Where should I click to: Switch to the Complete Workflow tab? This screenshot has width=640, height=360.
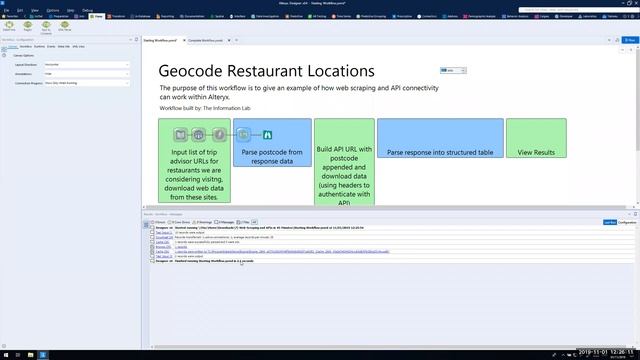(x=205, y=40)
